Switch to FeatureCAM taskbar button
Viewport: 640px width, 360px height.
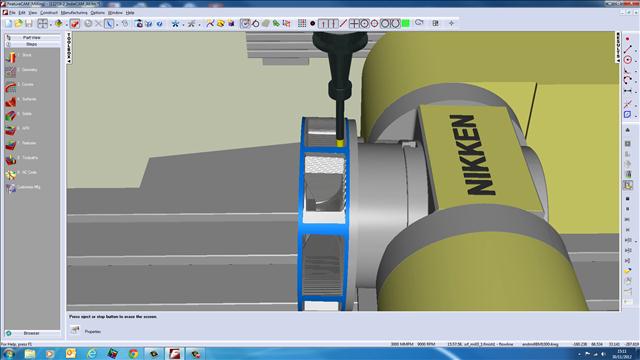point(175,353)
